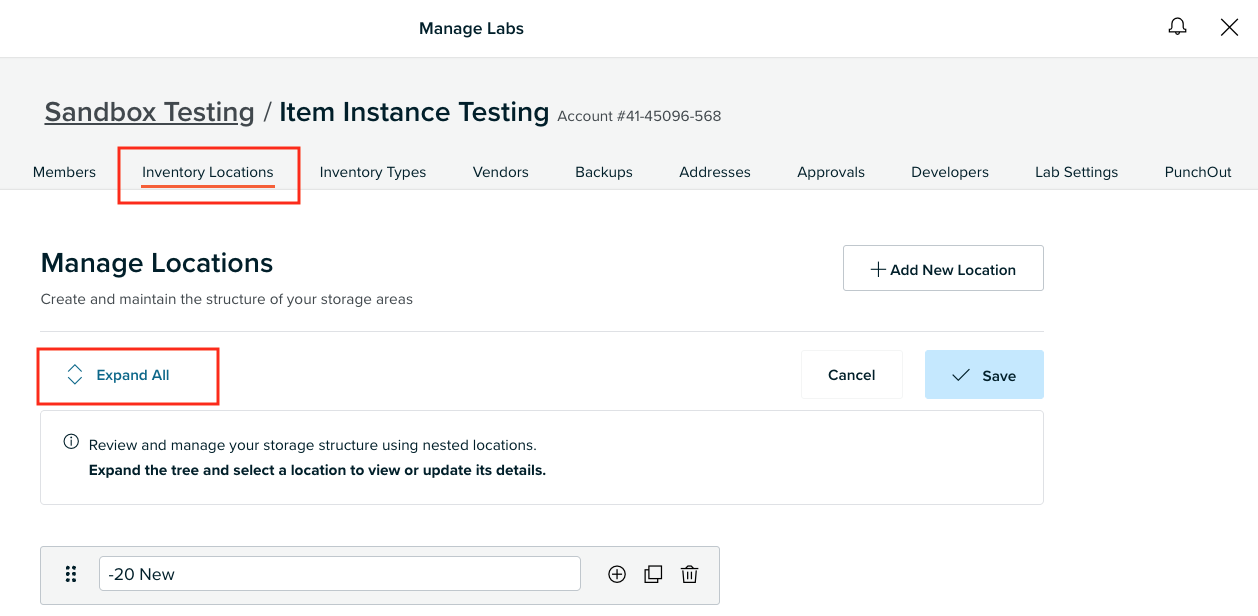The height and width of the screenshot is (616, 1258).
Task: Click the Manage Locations heading
Action: point(157,263)
